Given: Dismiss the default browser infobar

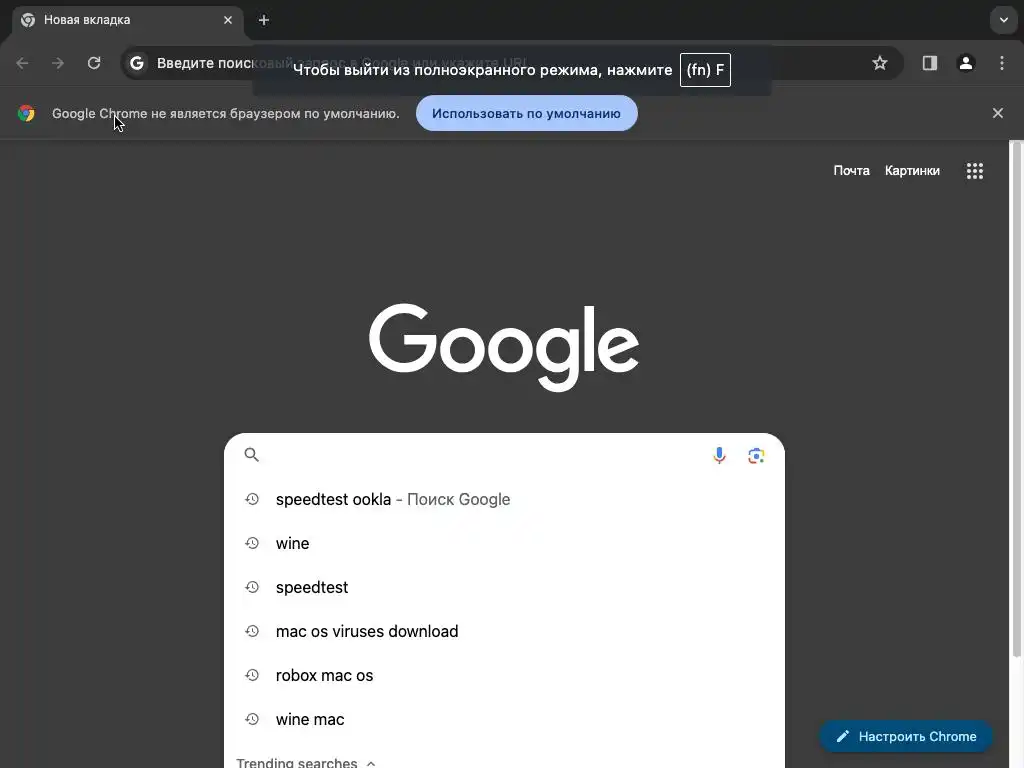Looking at the screenshot, I should [x=998, y=113].
